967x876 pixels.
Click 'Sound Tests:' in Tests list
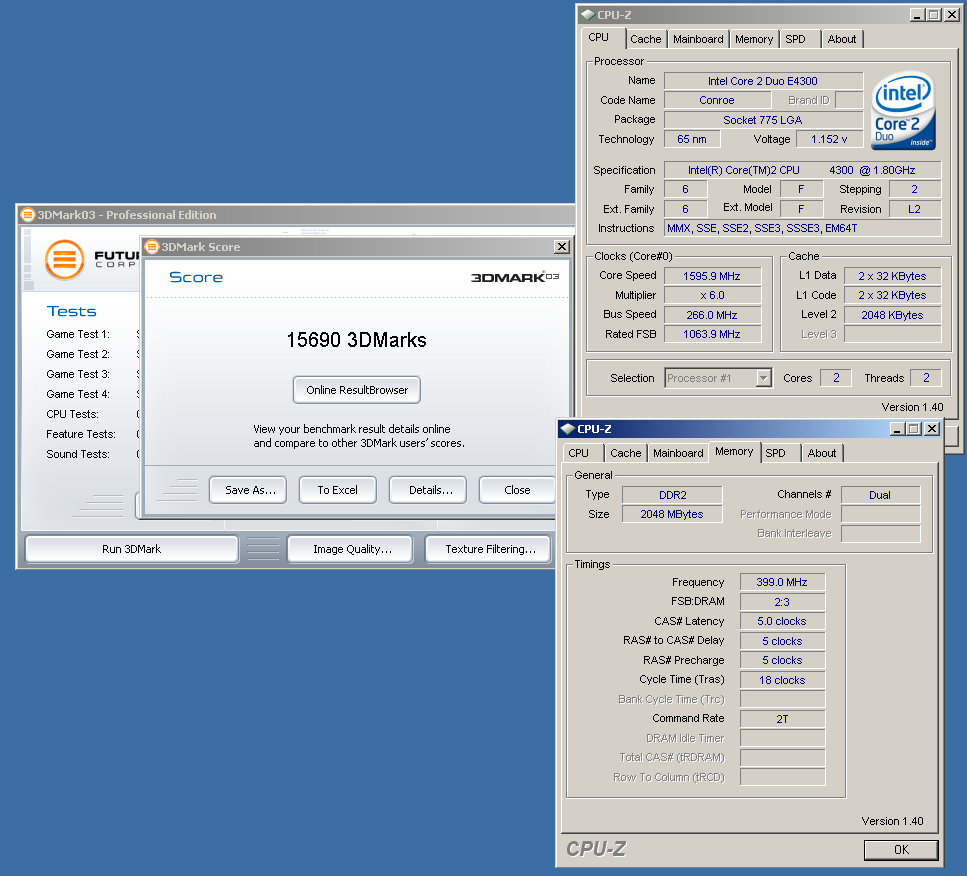tap(78, 454)
